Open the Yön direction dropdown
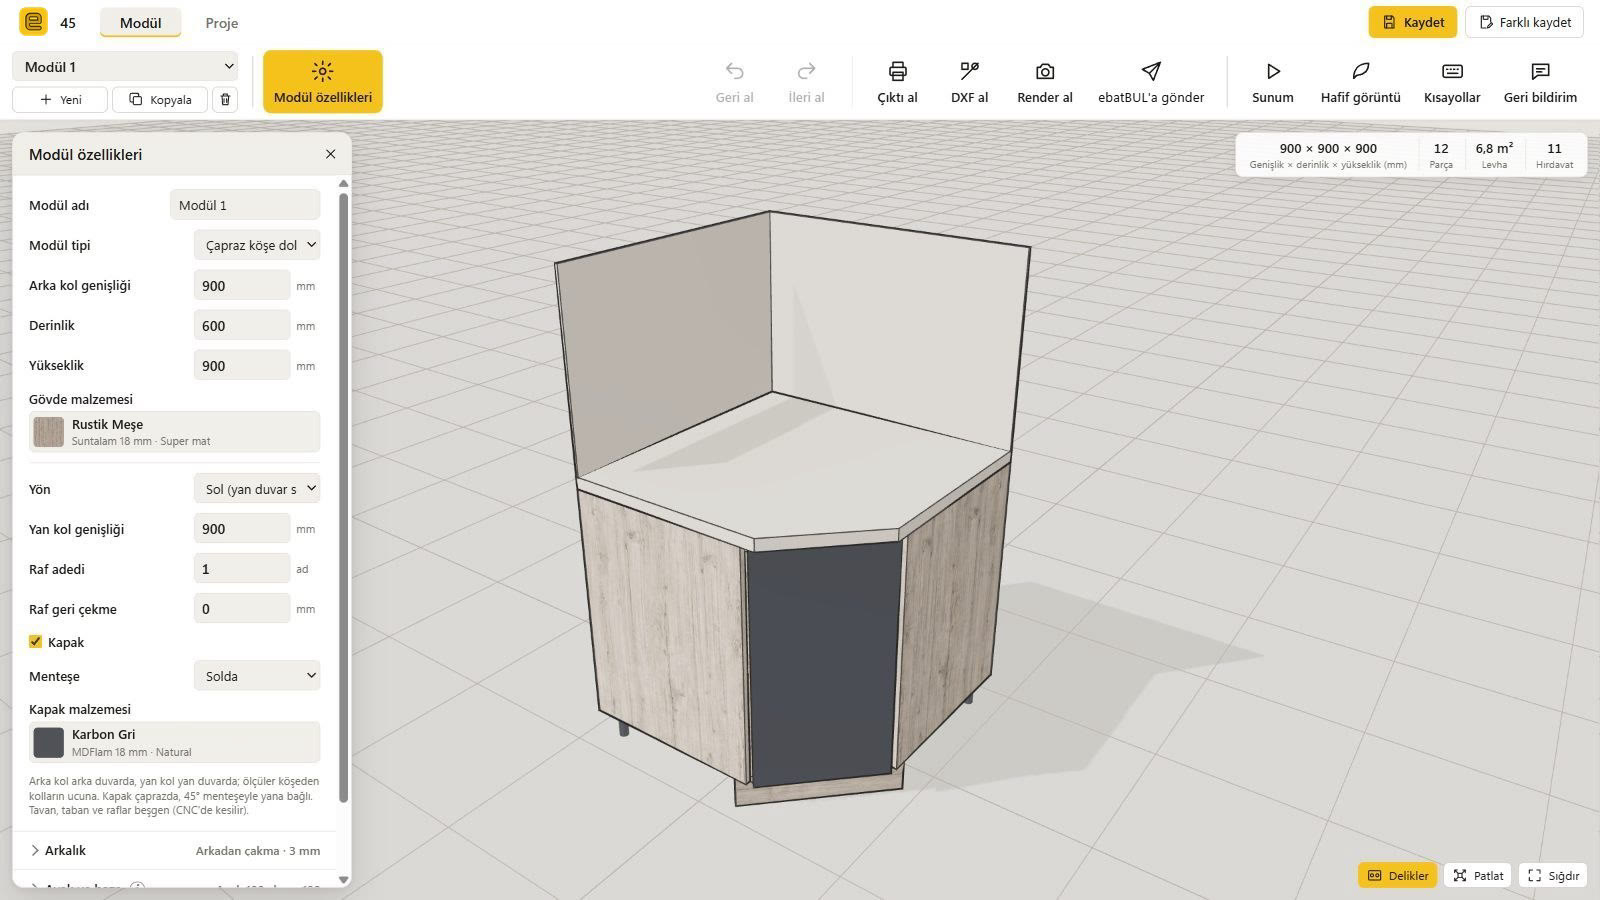 [x=257, y=488]
